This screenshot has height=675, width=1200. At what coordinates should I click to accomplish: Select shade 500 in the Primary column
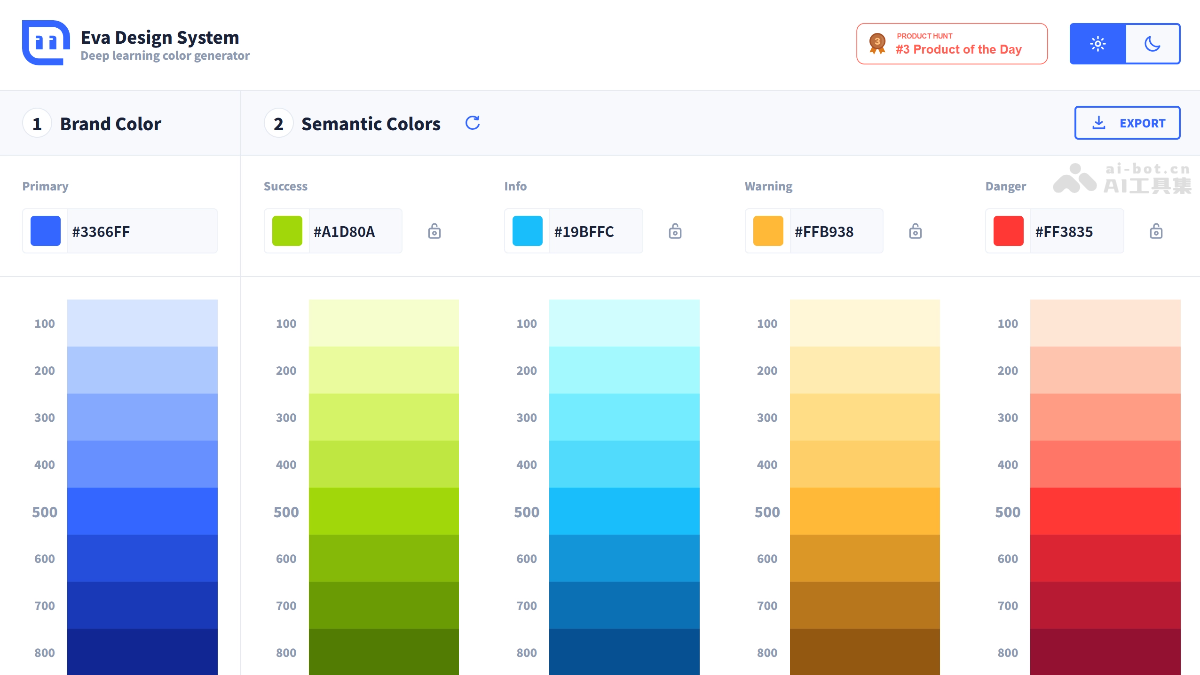(x=142, y=511)
